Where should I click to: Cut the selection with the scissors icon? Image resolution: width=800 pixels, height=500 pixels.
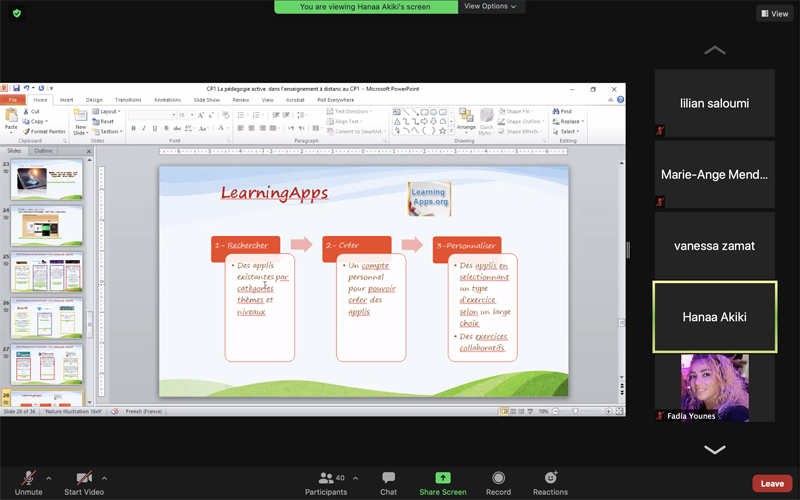tap(26, 111)
